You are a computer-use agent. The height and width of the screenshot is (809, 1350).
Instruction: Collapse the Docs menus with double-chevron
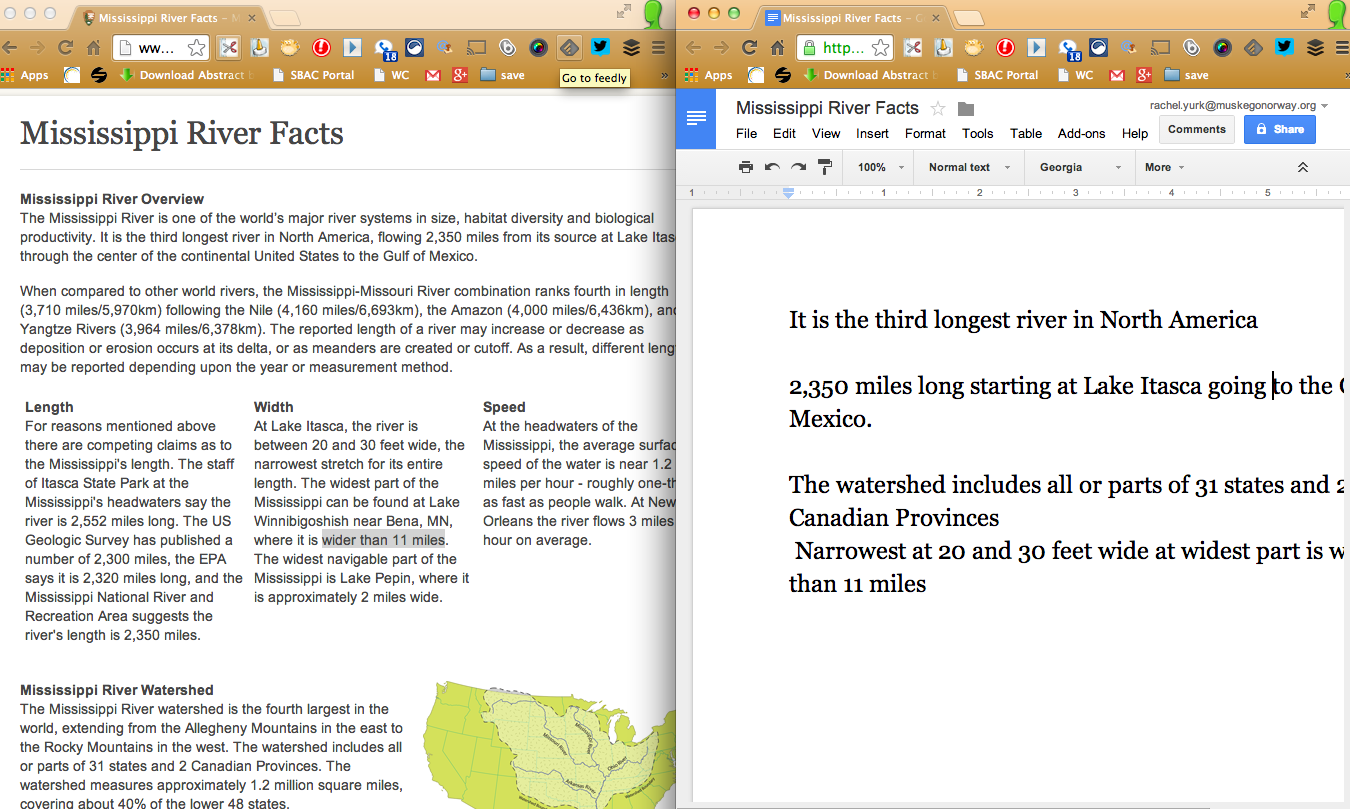pos(1302,167)
